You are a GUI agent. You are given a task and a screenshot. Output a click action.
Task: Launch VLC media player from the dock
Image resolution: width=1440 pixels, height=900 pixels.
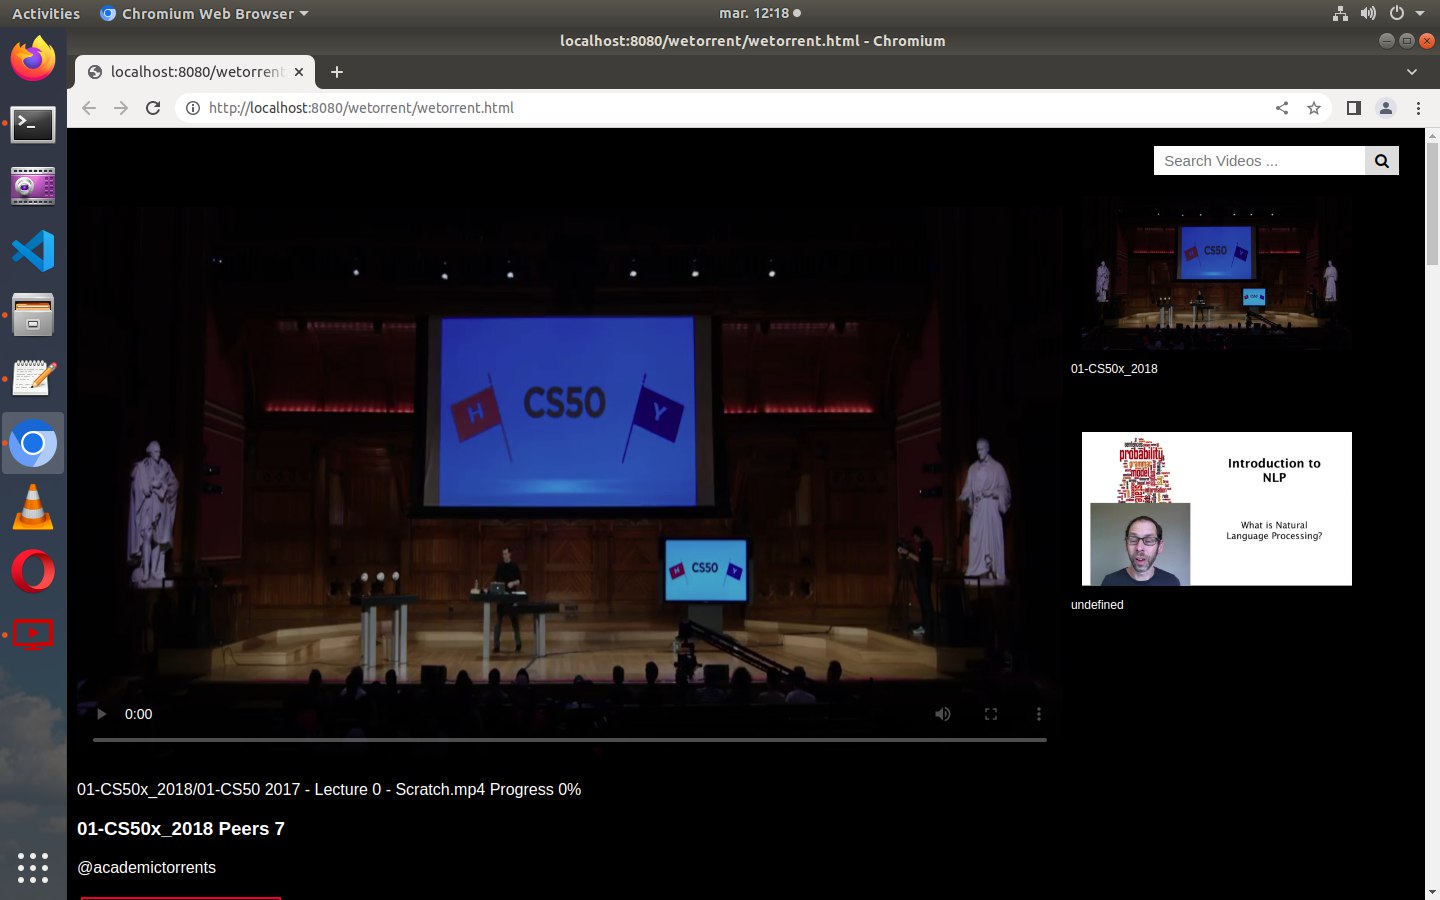pos(33,507)
